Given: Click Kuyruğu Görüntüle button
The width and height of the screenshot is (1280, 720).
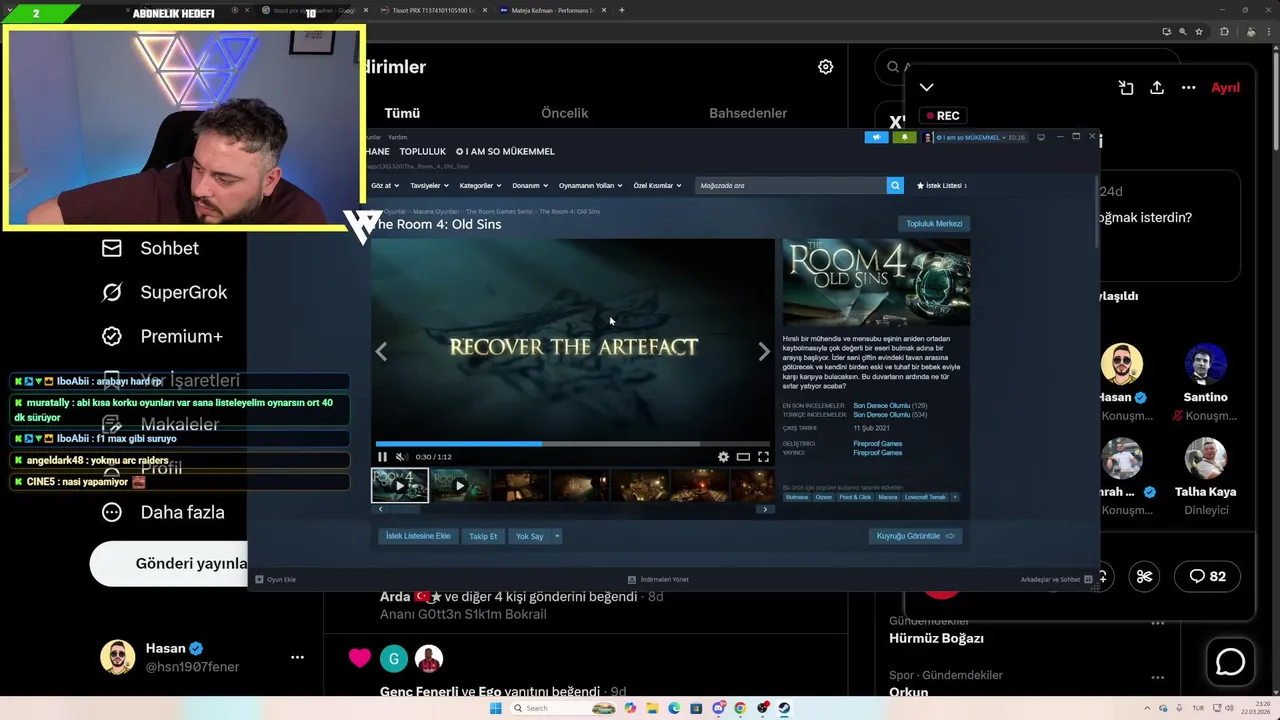Looking at the screenshot, I should pyautogui.click(x=915, y=536).
